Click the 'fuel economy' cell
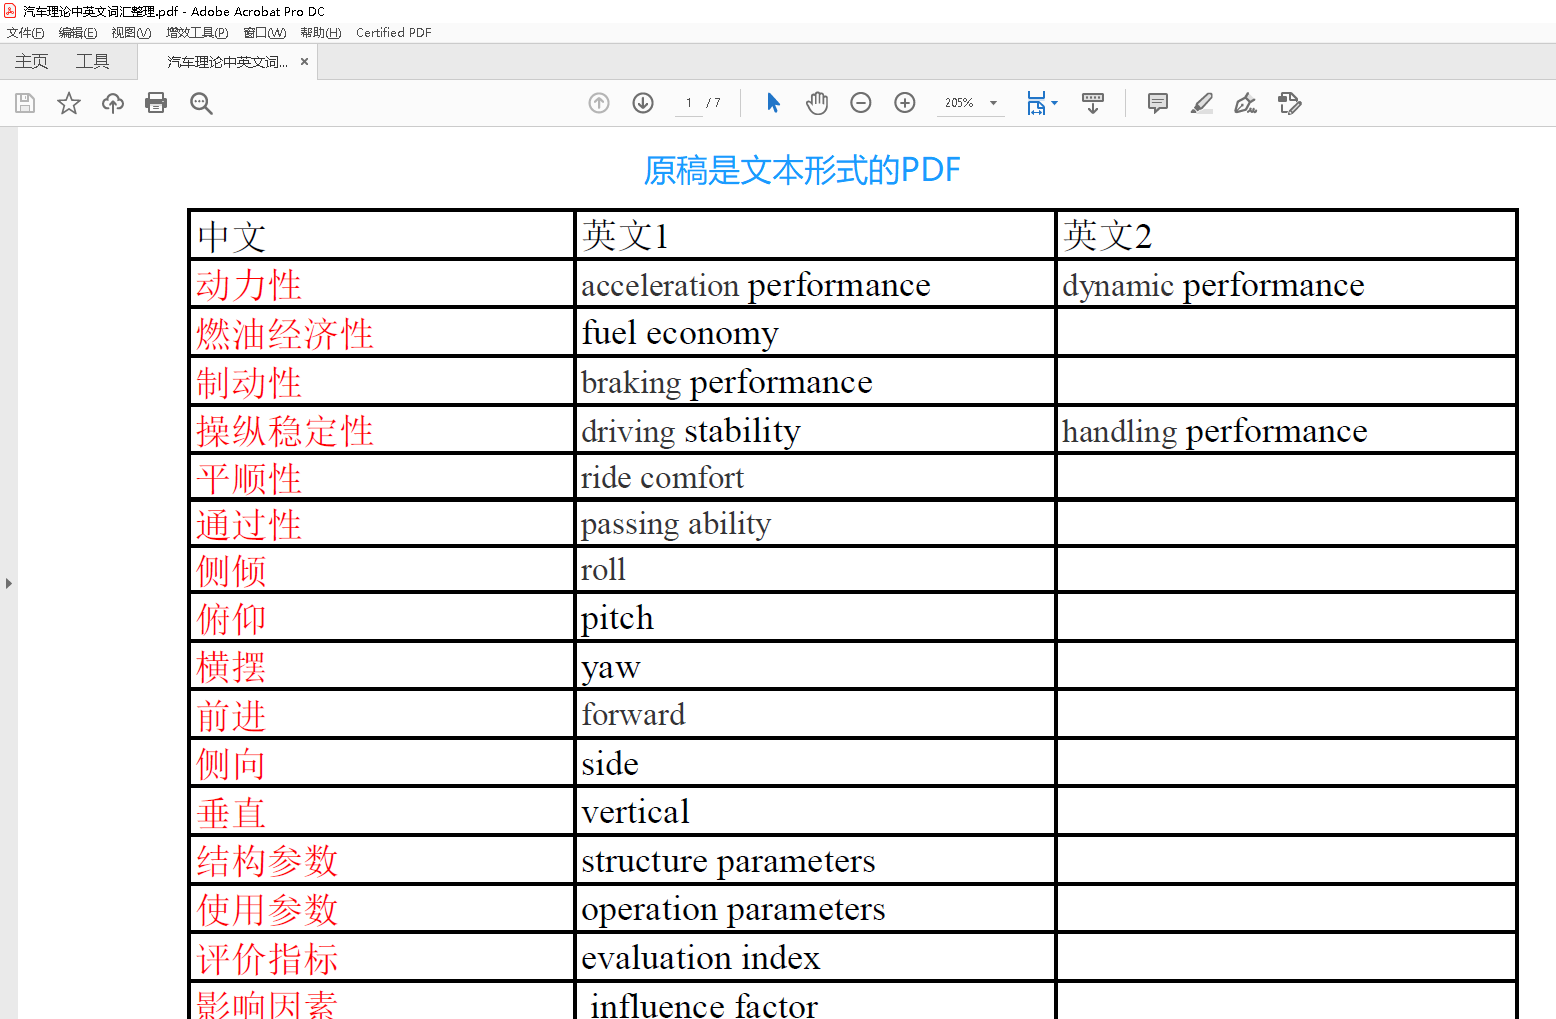Screen dimensions: 1556x1019 coord(815,333)
